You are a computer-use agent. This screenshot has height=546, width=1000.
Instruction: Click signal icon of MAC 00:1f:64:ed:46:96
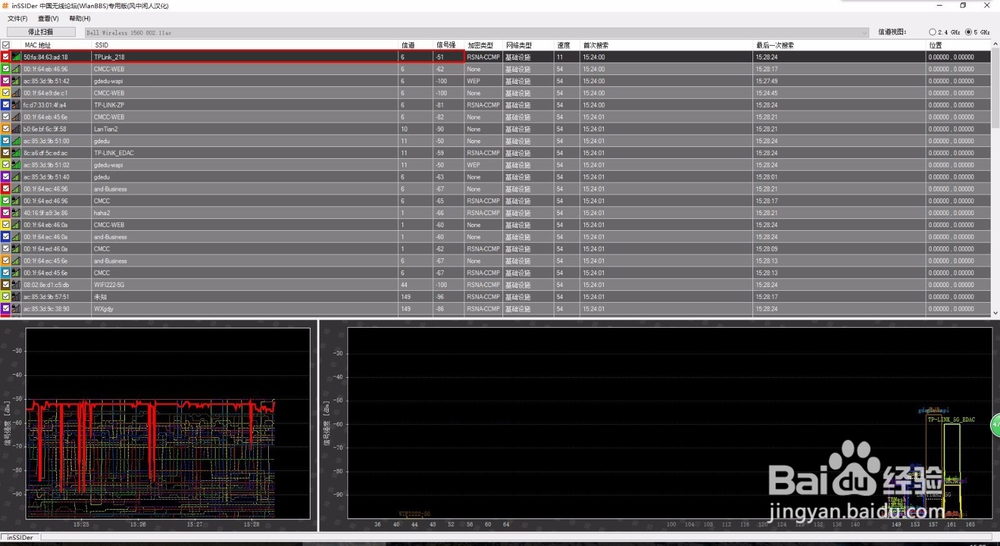click(17, 201)
